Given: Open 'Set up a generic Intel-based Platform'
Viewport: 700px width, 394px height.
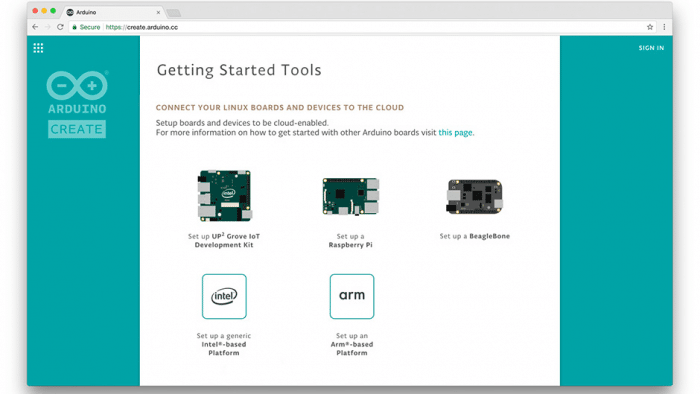Looking at the screenshot, I should [224, 344].
